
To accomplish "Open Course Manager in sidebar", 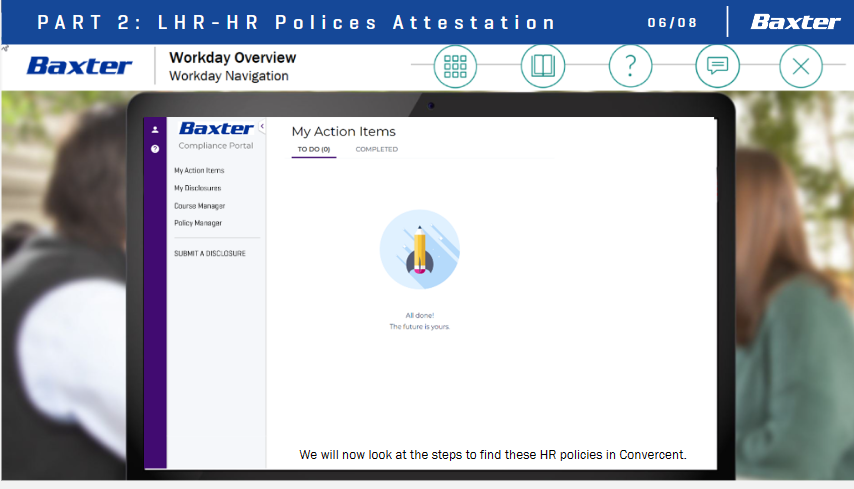I will coord(199,206).
